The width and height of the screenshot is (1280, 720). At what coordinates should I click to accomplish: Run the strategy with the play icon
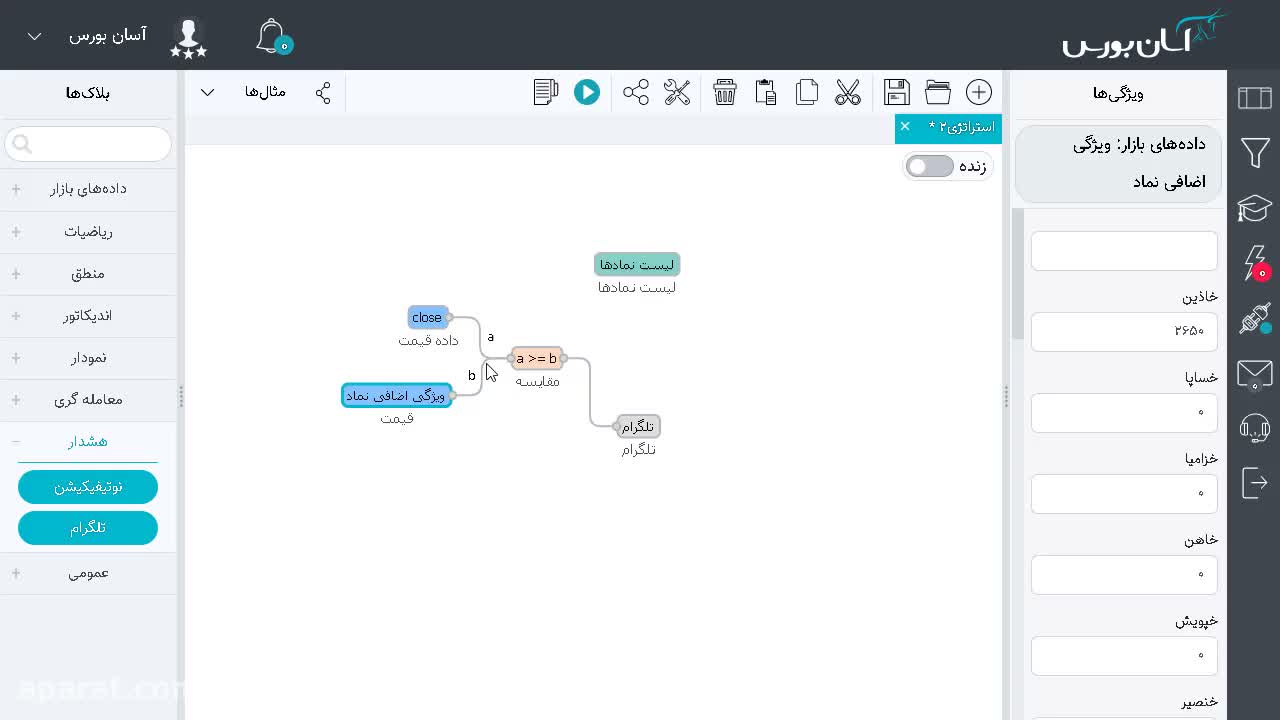pyautogui.click(x=587, y=92)
